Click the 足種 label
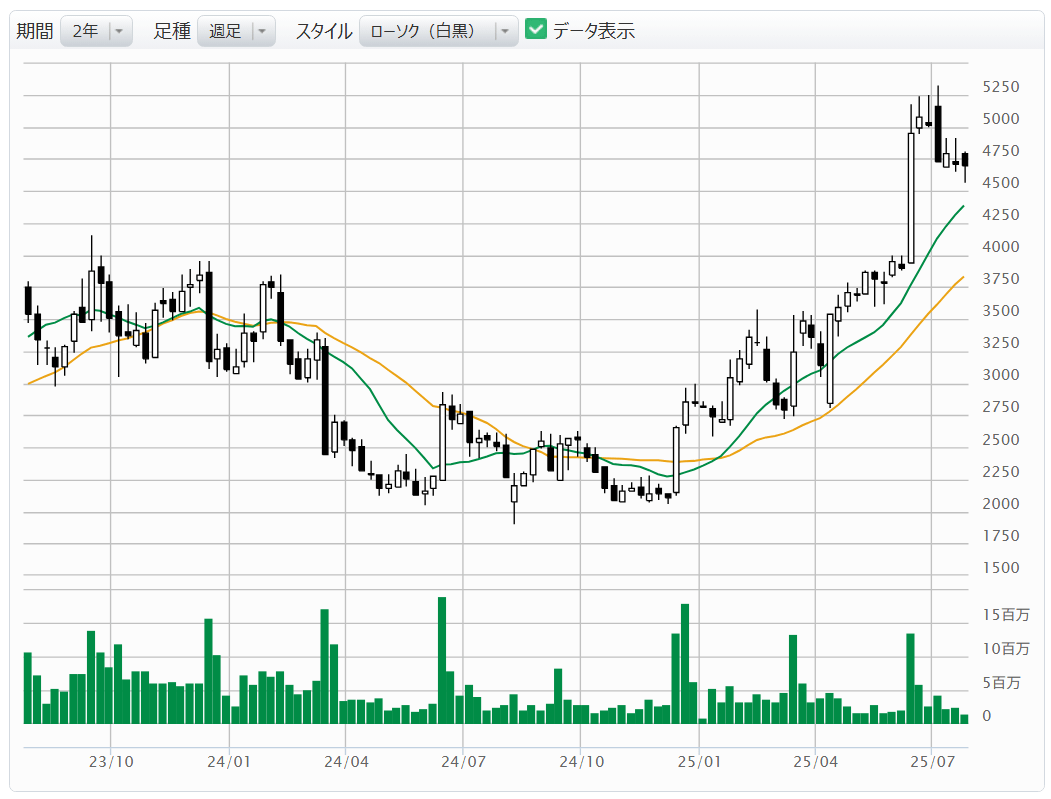The height and width of the screenshot is (799, 1051). [172, 31]
